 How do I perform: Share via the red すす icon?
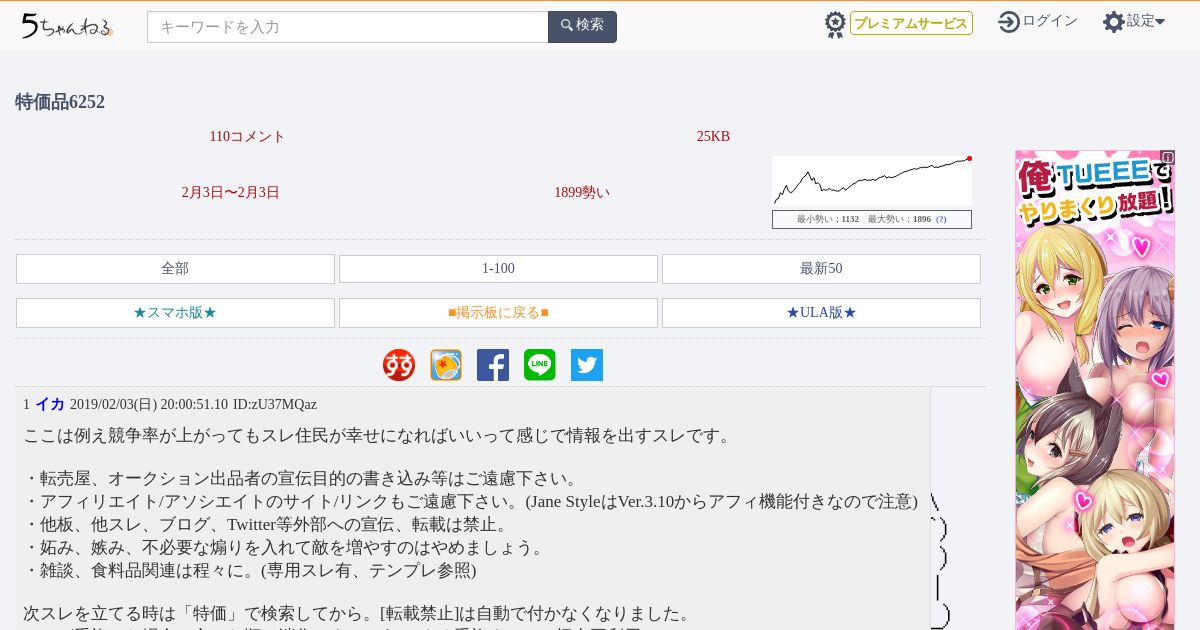[399, 365]
